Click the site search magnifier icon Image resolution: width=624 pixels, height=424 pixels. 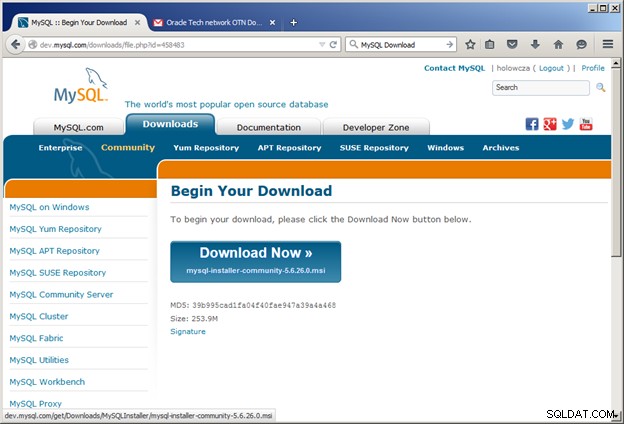[601, 88]
